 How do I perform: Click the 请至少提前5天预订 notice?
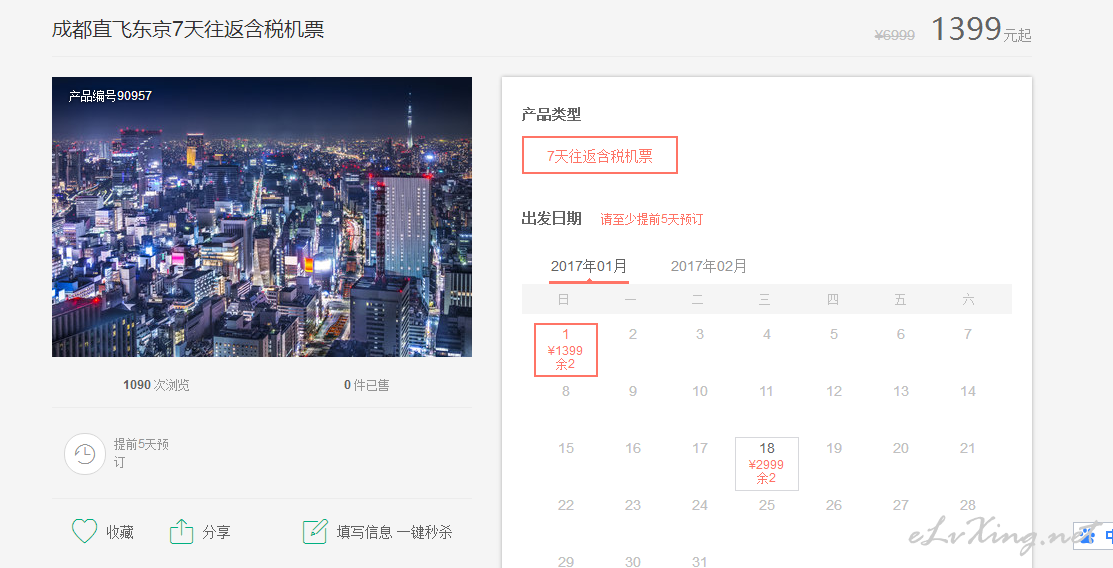[x=652, y=219]
